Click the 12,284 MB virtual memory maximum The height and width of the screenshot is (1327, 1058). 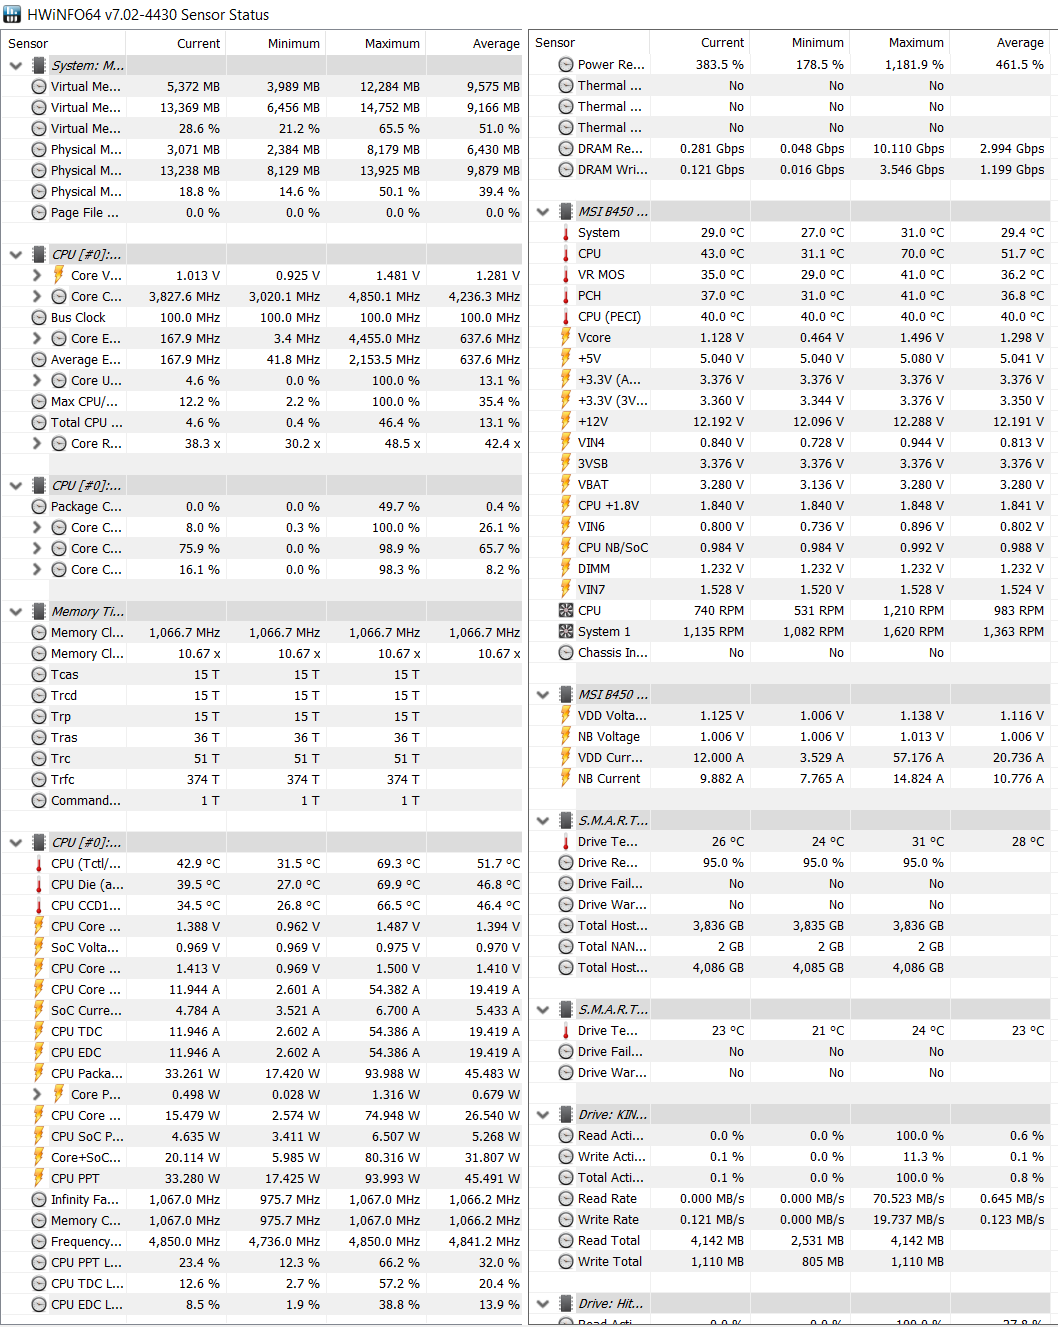click(390, 86)
